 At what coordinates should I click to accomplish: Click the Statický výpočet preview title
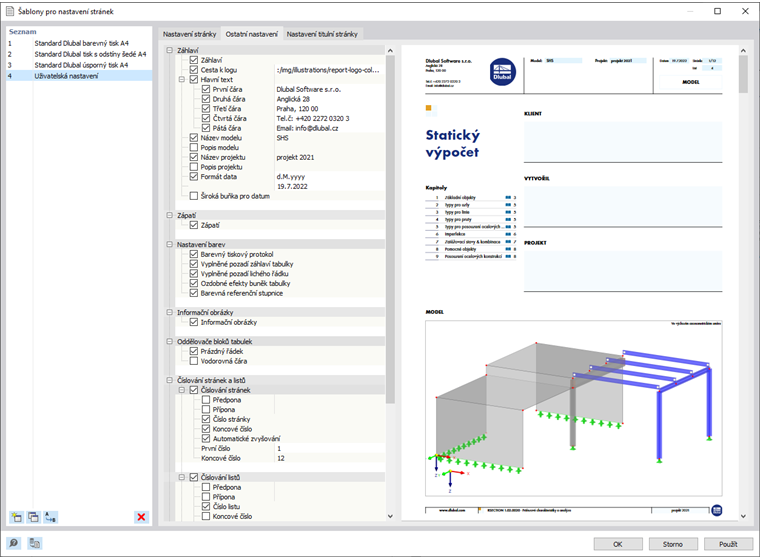click(453, 144)
